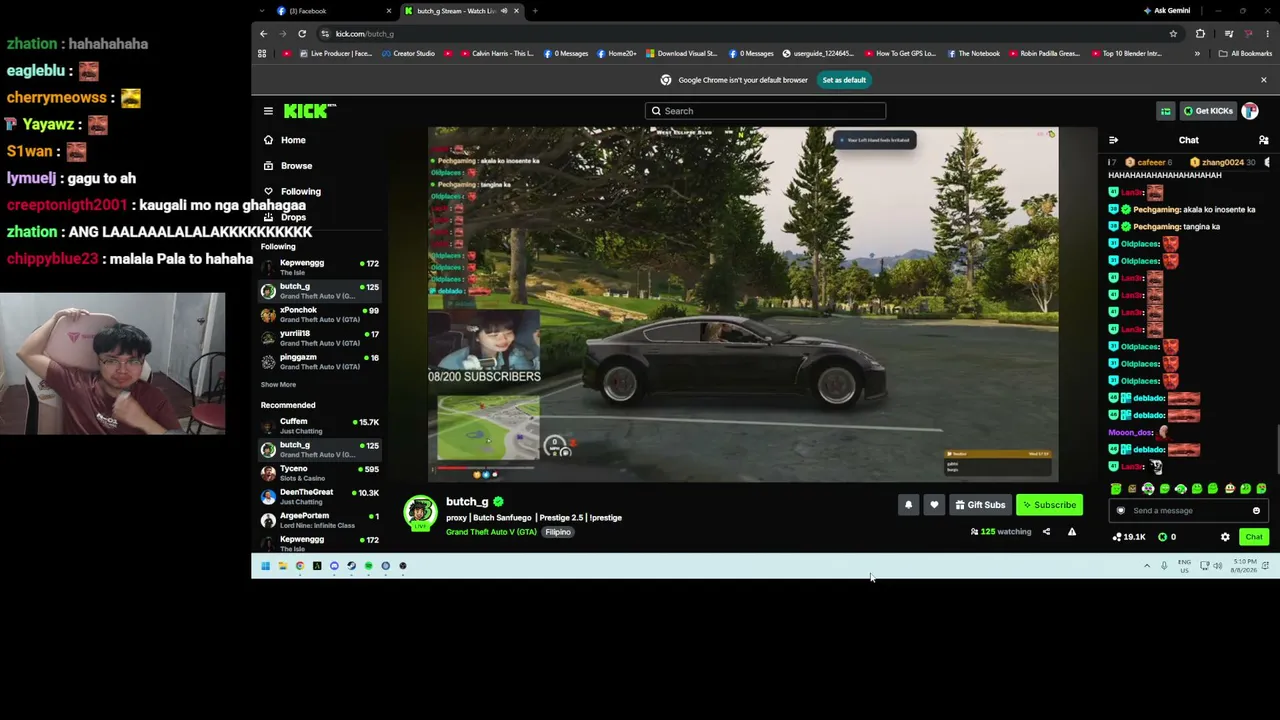Image resolution: width=1280 pixels, height=720 pixels.
Task: Open Spotify from the taskbar
Action: pyautogui.click(x=368, y=566)
